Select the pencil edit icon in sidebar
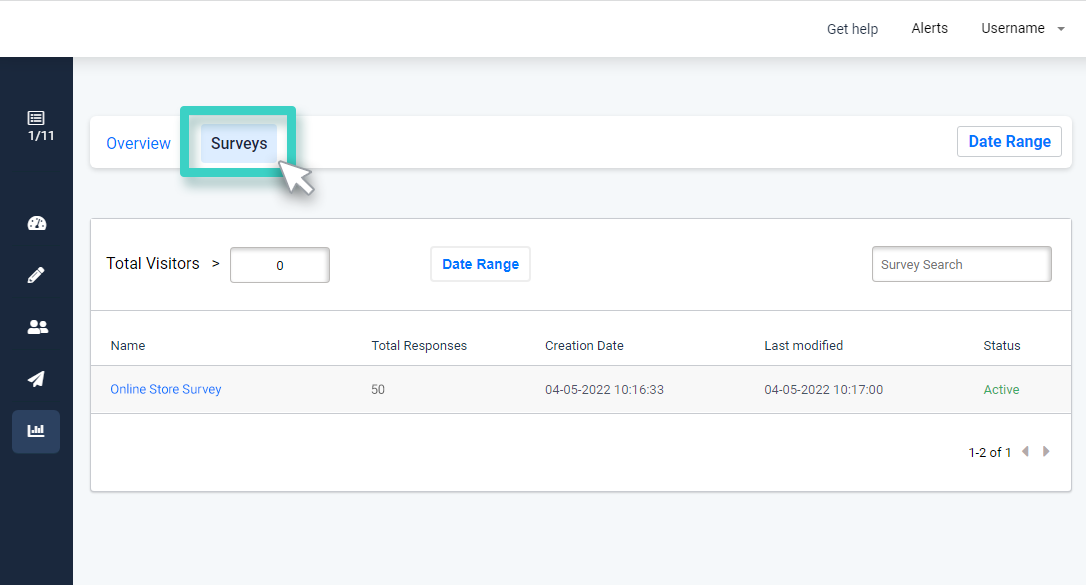1086x585 pixels. click(x=36, y=275)
